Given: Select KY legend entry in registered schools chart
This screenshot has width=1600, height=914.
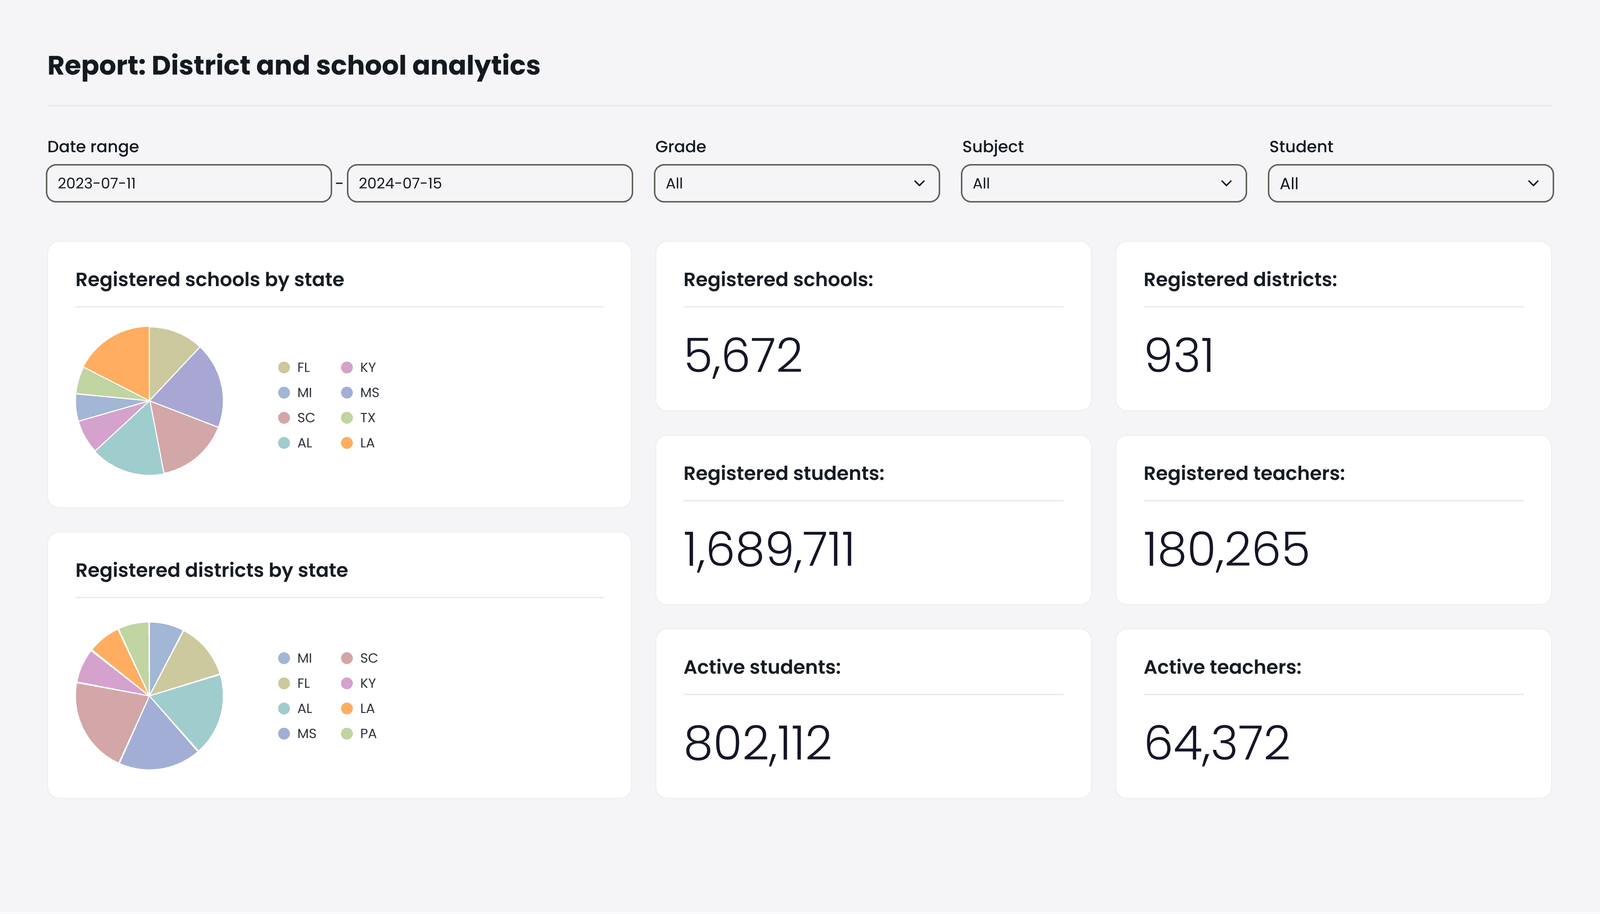Looking at the screenshot, I should [359, 368].
